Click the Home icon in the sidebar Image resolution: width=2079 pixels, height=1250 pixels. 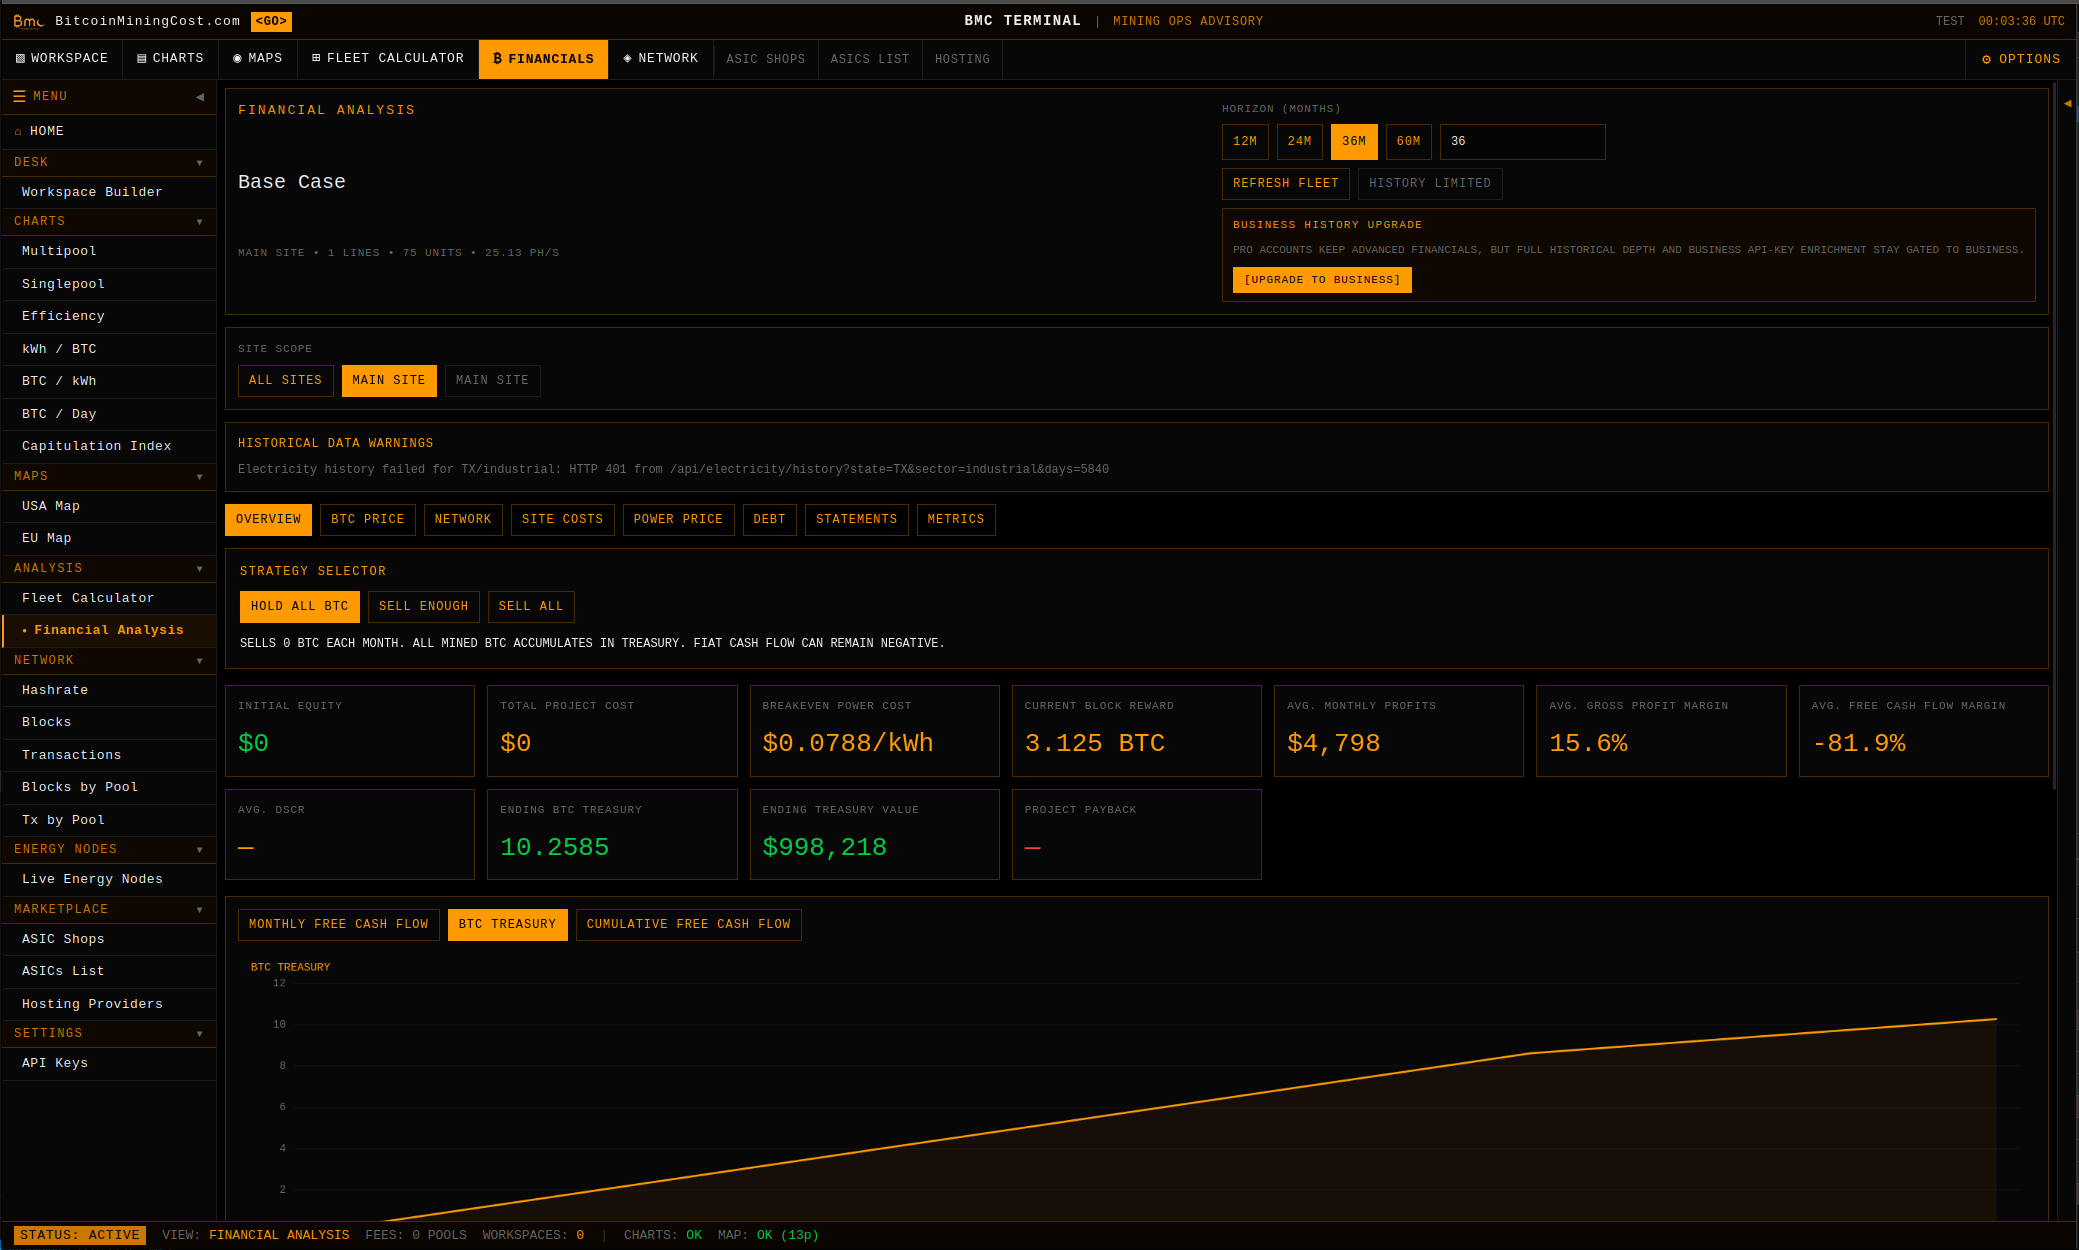click(x=18, y=132)
